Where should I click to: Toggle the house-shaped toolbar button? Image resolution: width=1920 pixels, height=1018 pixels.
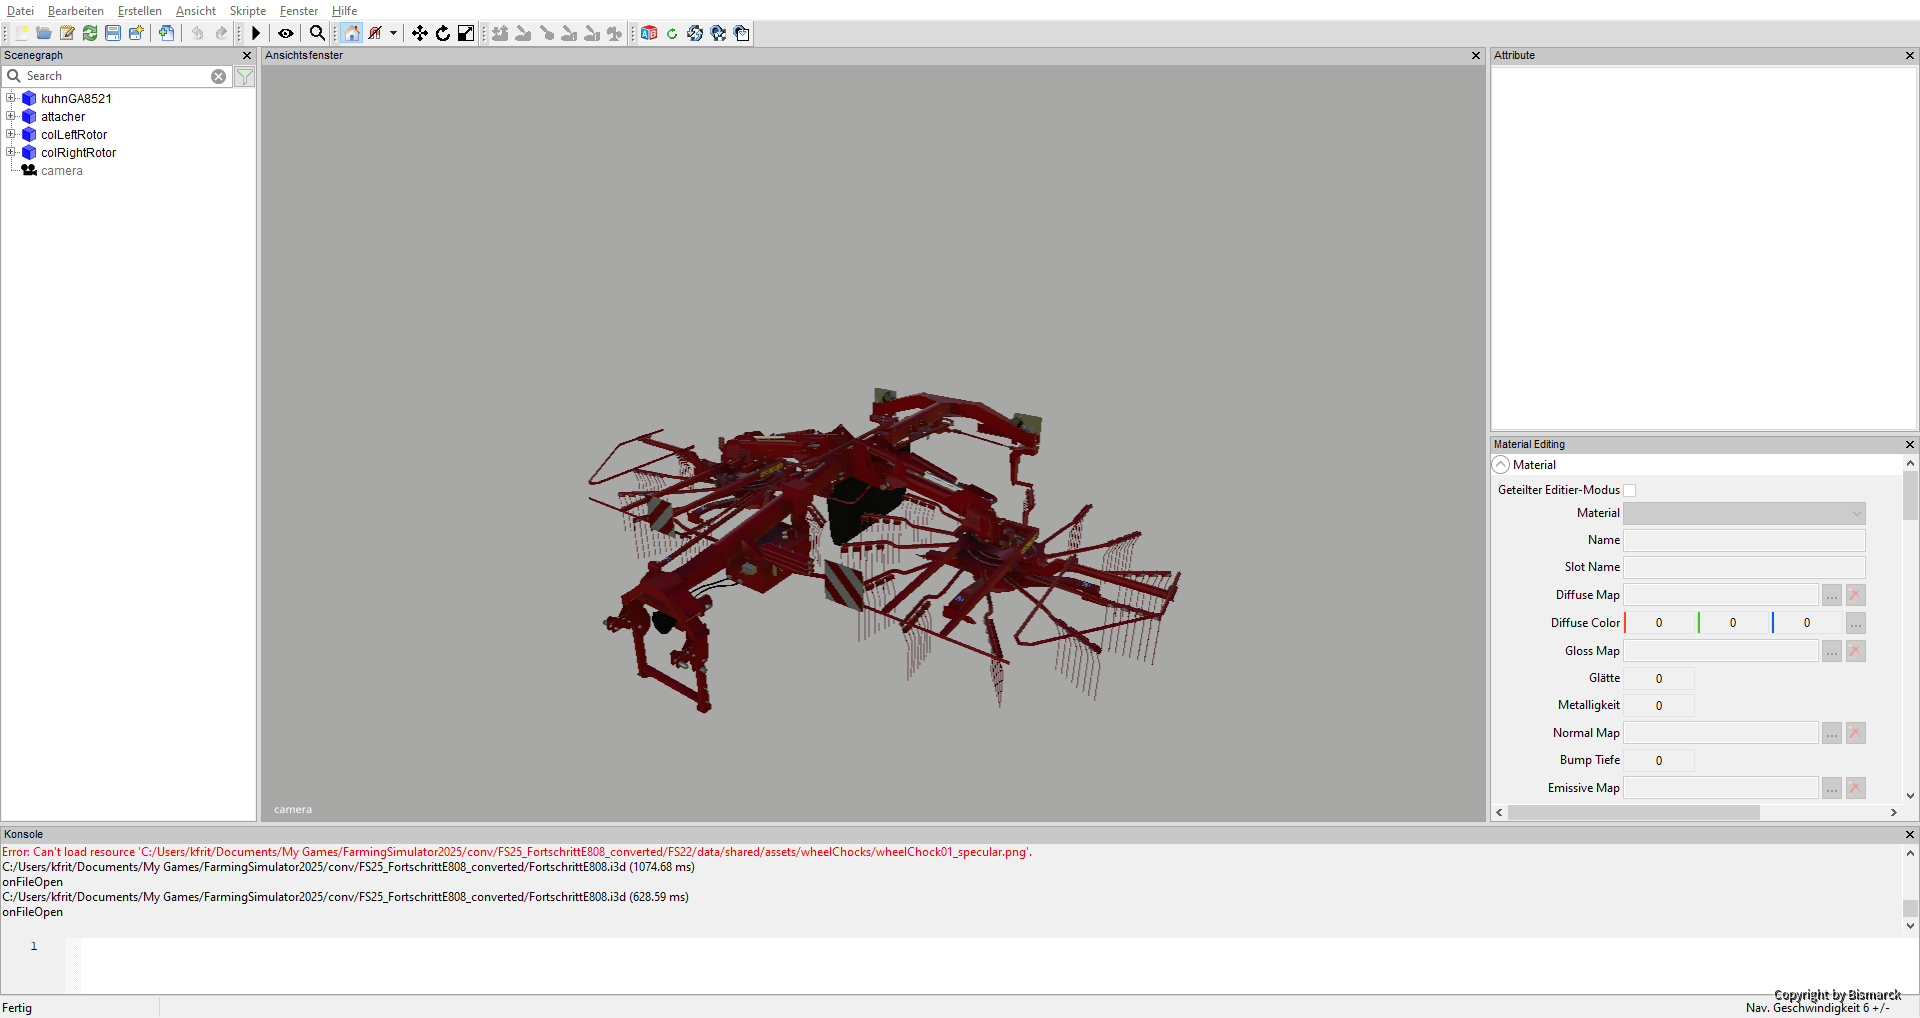(352, 33)
